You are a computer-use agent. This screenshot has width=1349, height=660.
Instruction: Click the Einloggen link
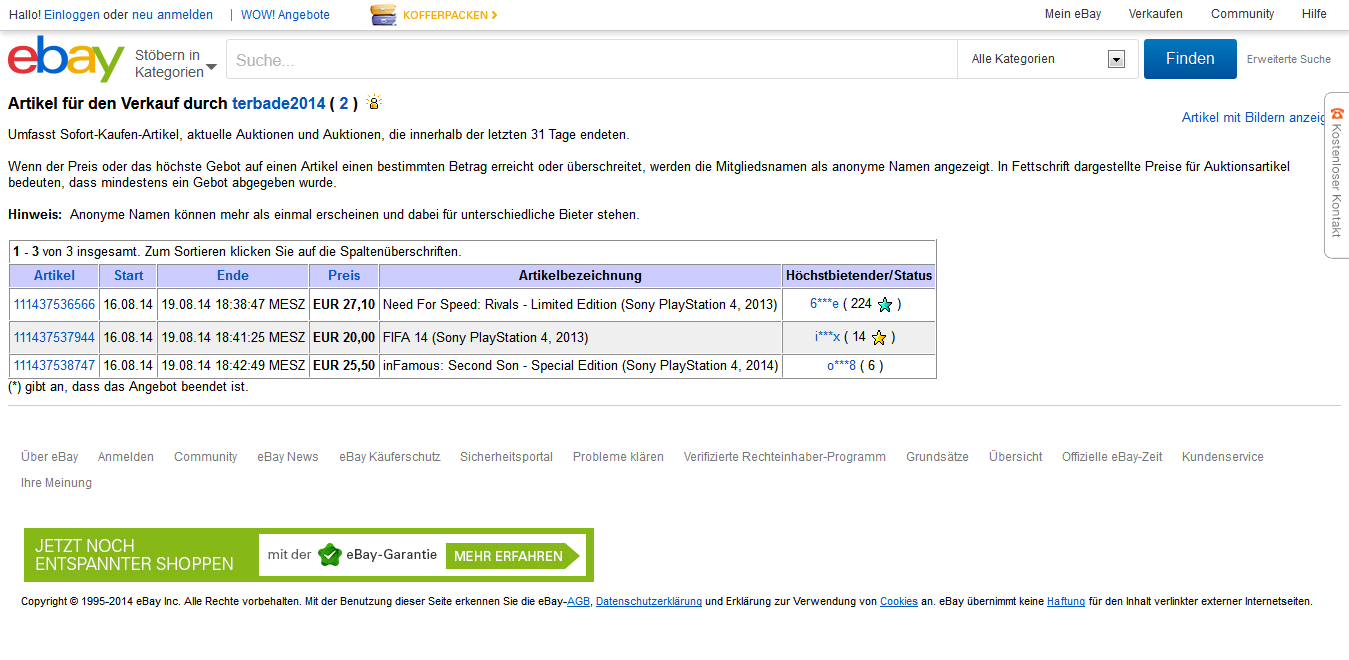(72, 15)
